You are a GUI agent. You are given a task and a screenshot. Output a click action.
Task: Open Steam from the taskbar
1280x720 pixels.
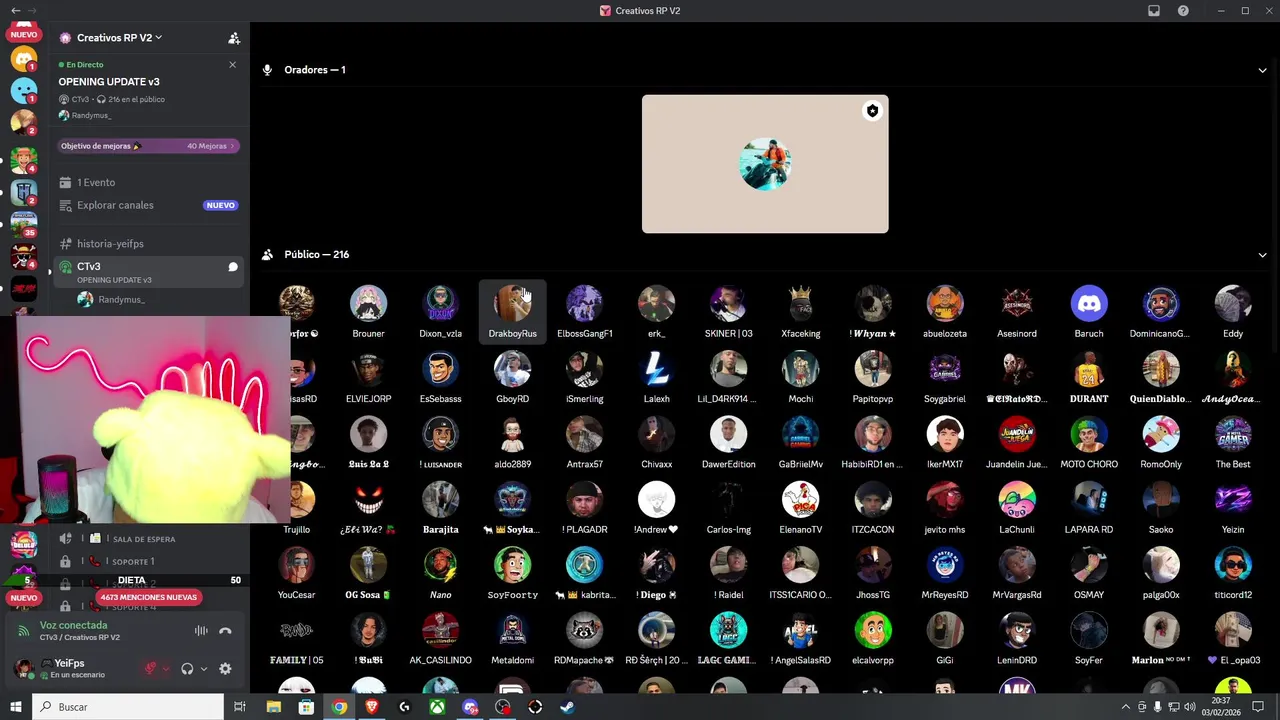pyautogui.click(x=567, y=707)
